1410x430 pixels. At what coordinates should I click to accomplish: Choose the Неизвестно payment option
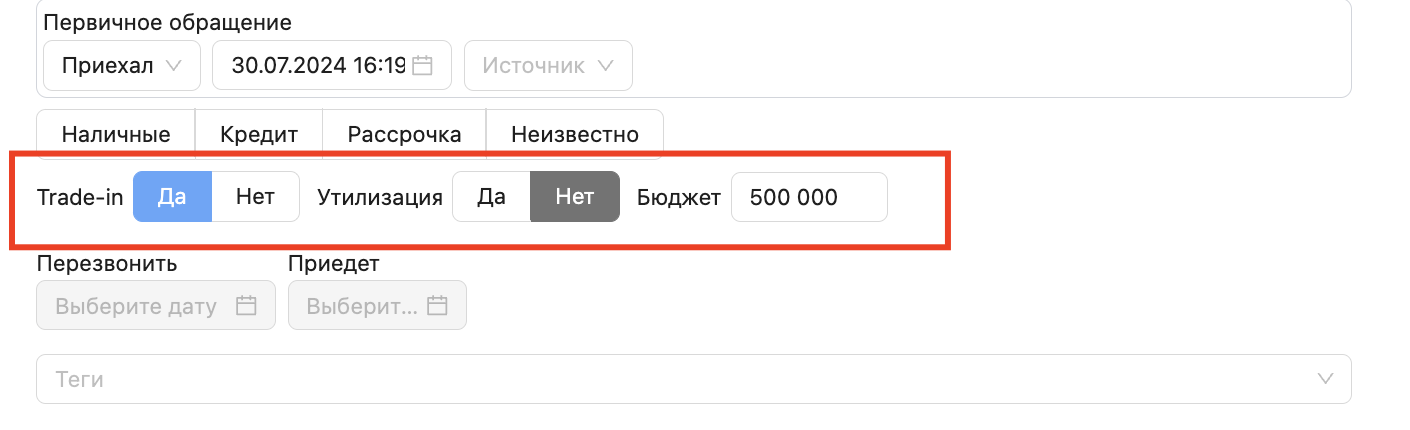tap(574, 134)
